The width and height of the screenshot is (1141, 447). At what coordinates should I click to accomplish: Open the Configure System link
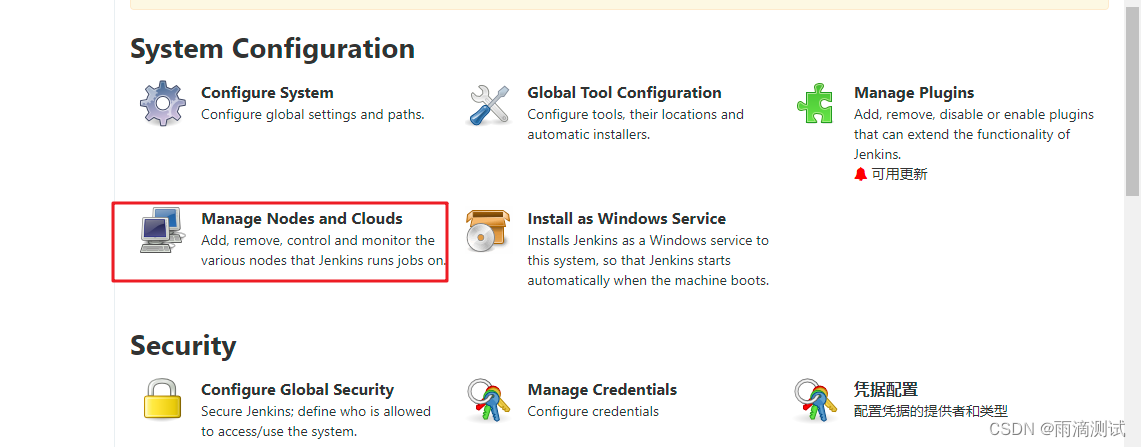(267, 93)
